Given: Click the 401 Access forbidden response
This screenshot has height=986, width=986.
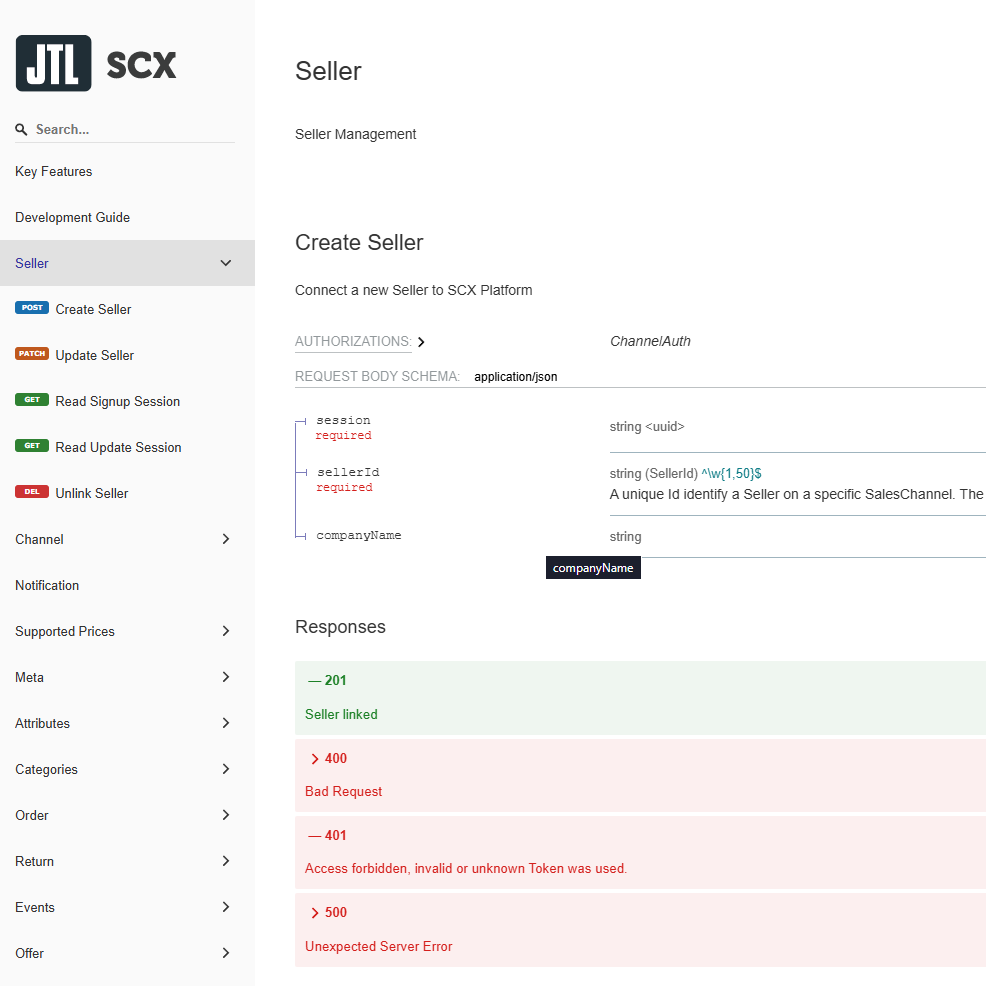Looking at the screenshot, I should point(640,852).
